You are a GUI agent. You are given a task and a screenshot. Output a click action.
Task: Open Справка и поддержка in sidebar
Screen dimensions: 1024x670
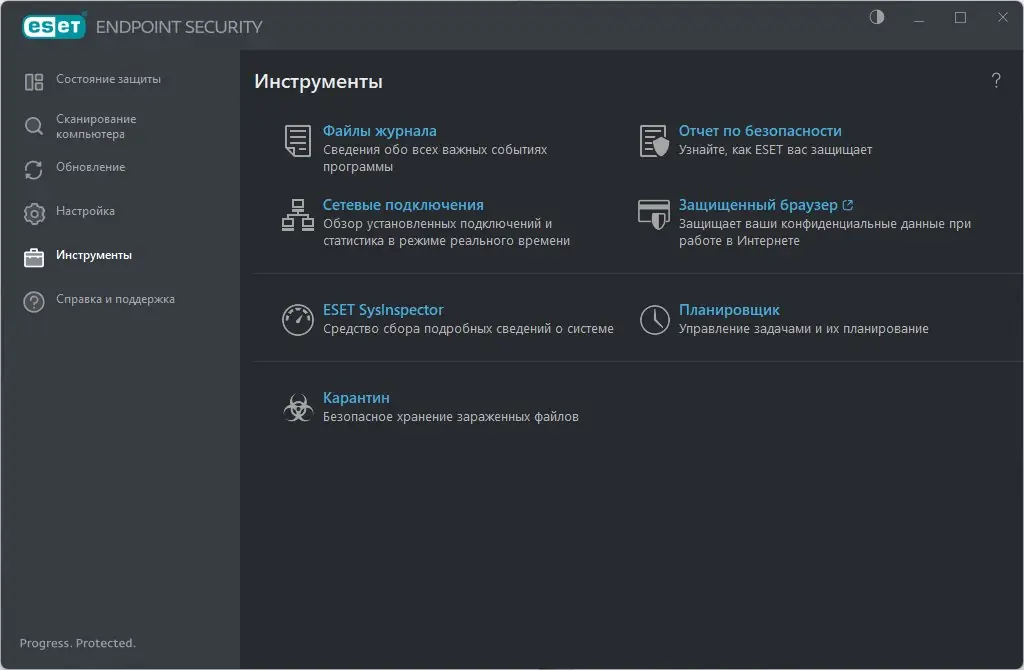point(115,300)
